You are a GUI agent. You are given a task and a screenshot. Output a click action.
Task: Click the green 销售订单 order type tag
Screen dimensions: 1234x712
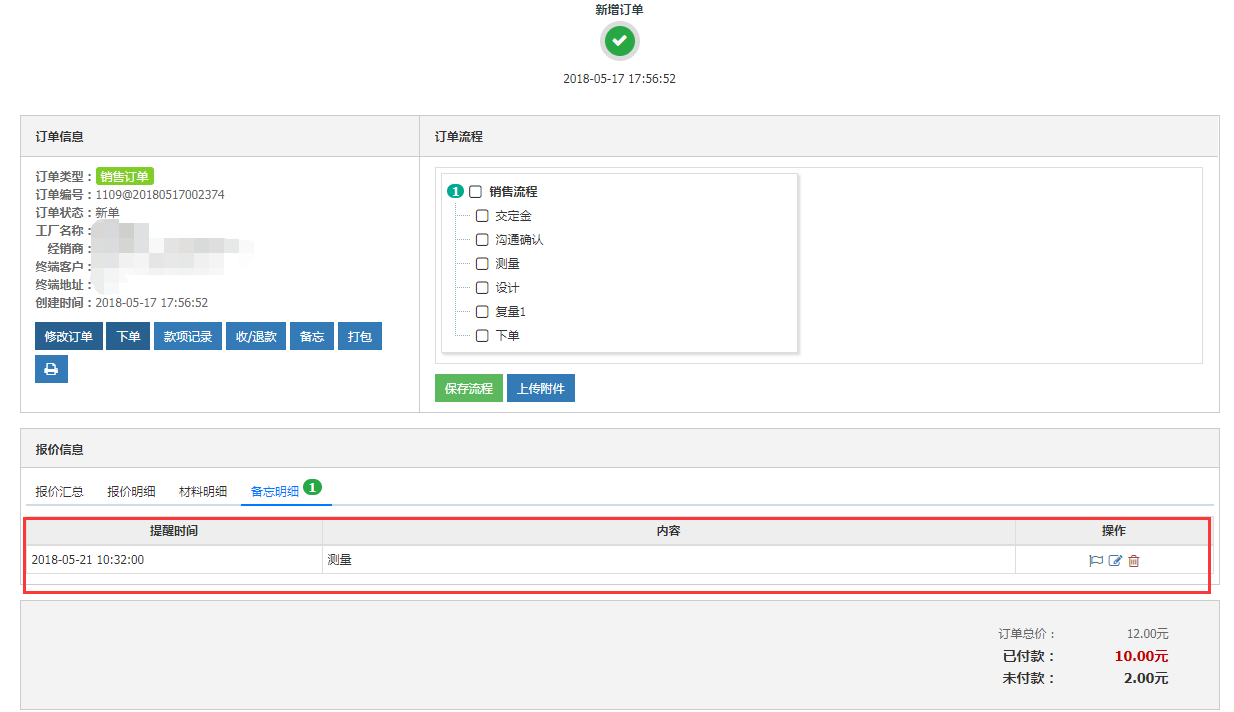(x=125, y=177)
